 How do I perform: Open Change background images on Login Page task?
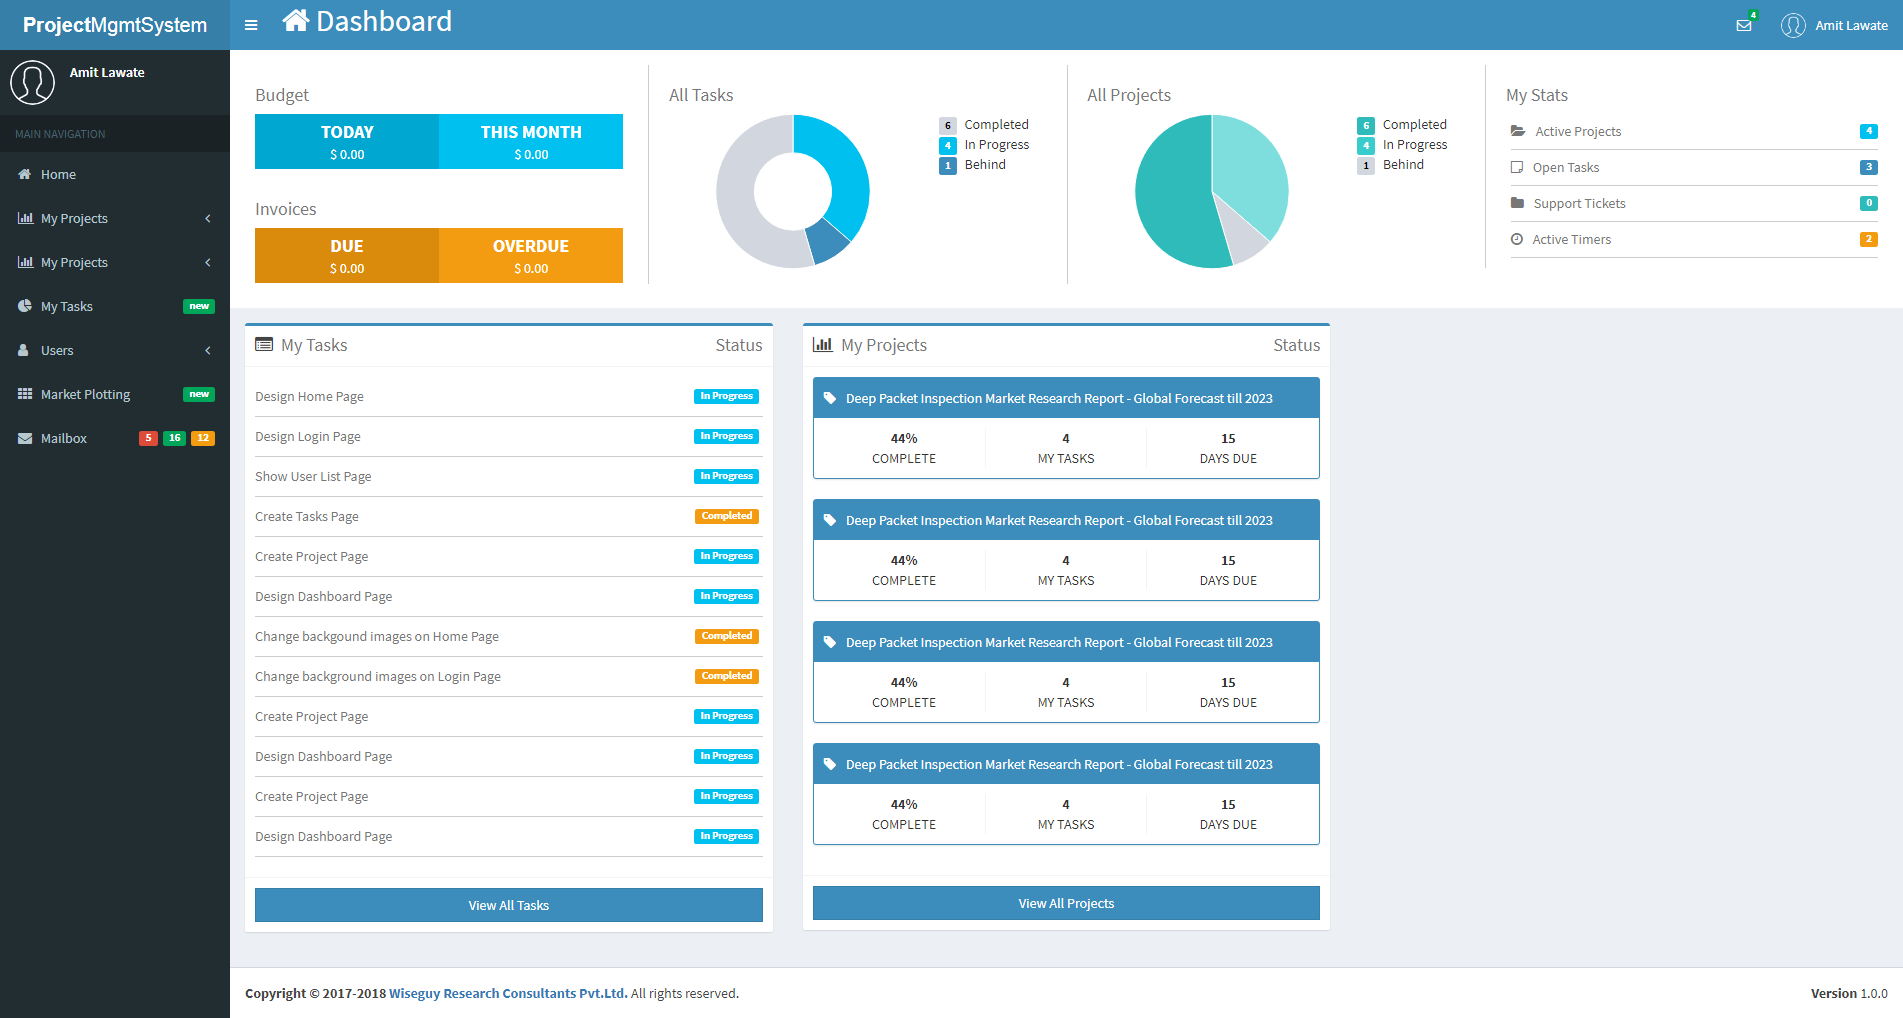[x=378, y=676]
